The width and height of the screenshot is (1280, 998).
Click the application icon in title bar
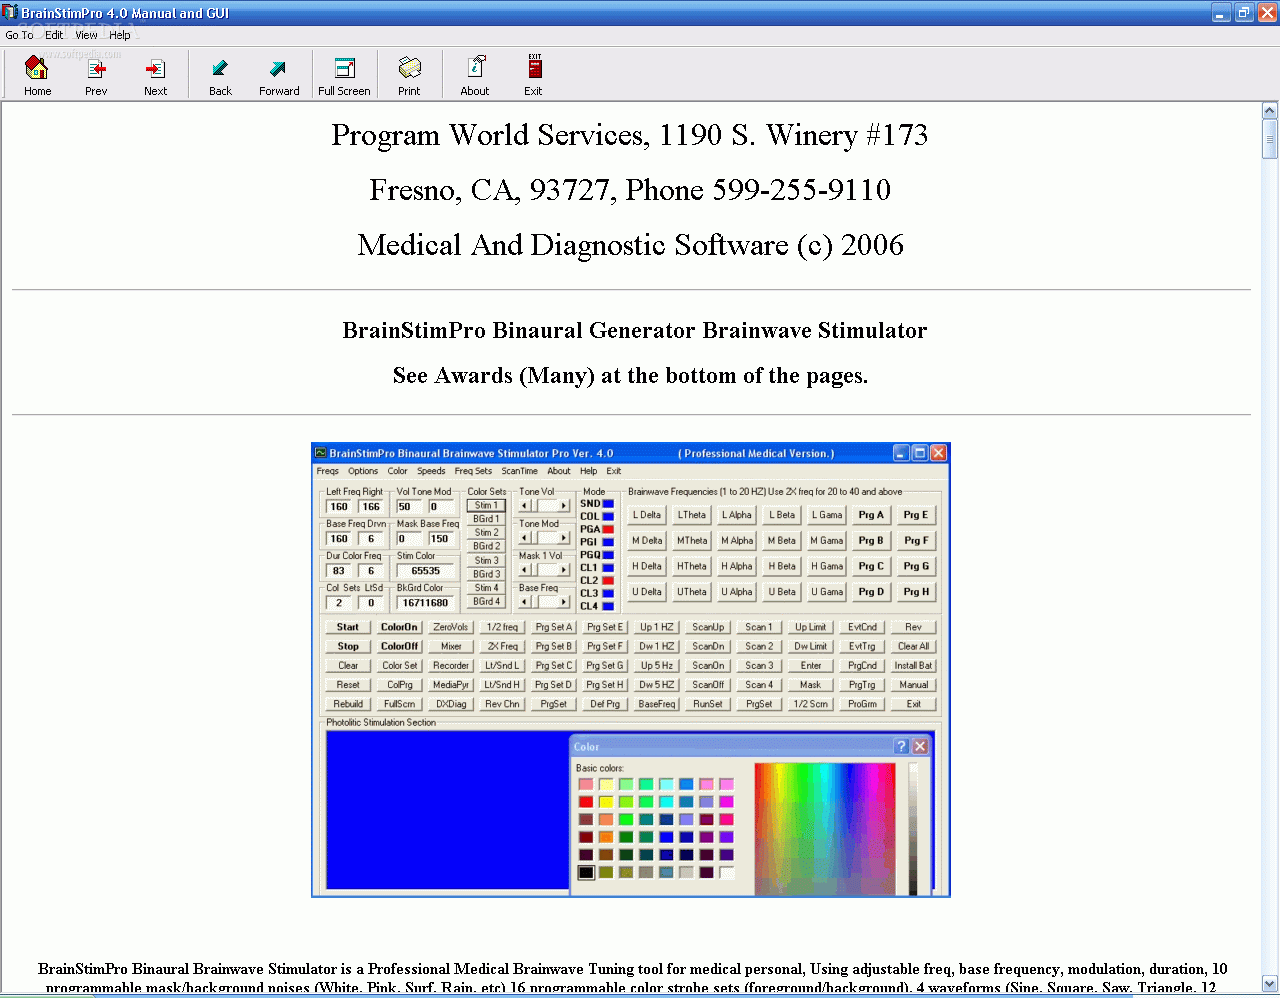point(10,12)
